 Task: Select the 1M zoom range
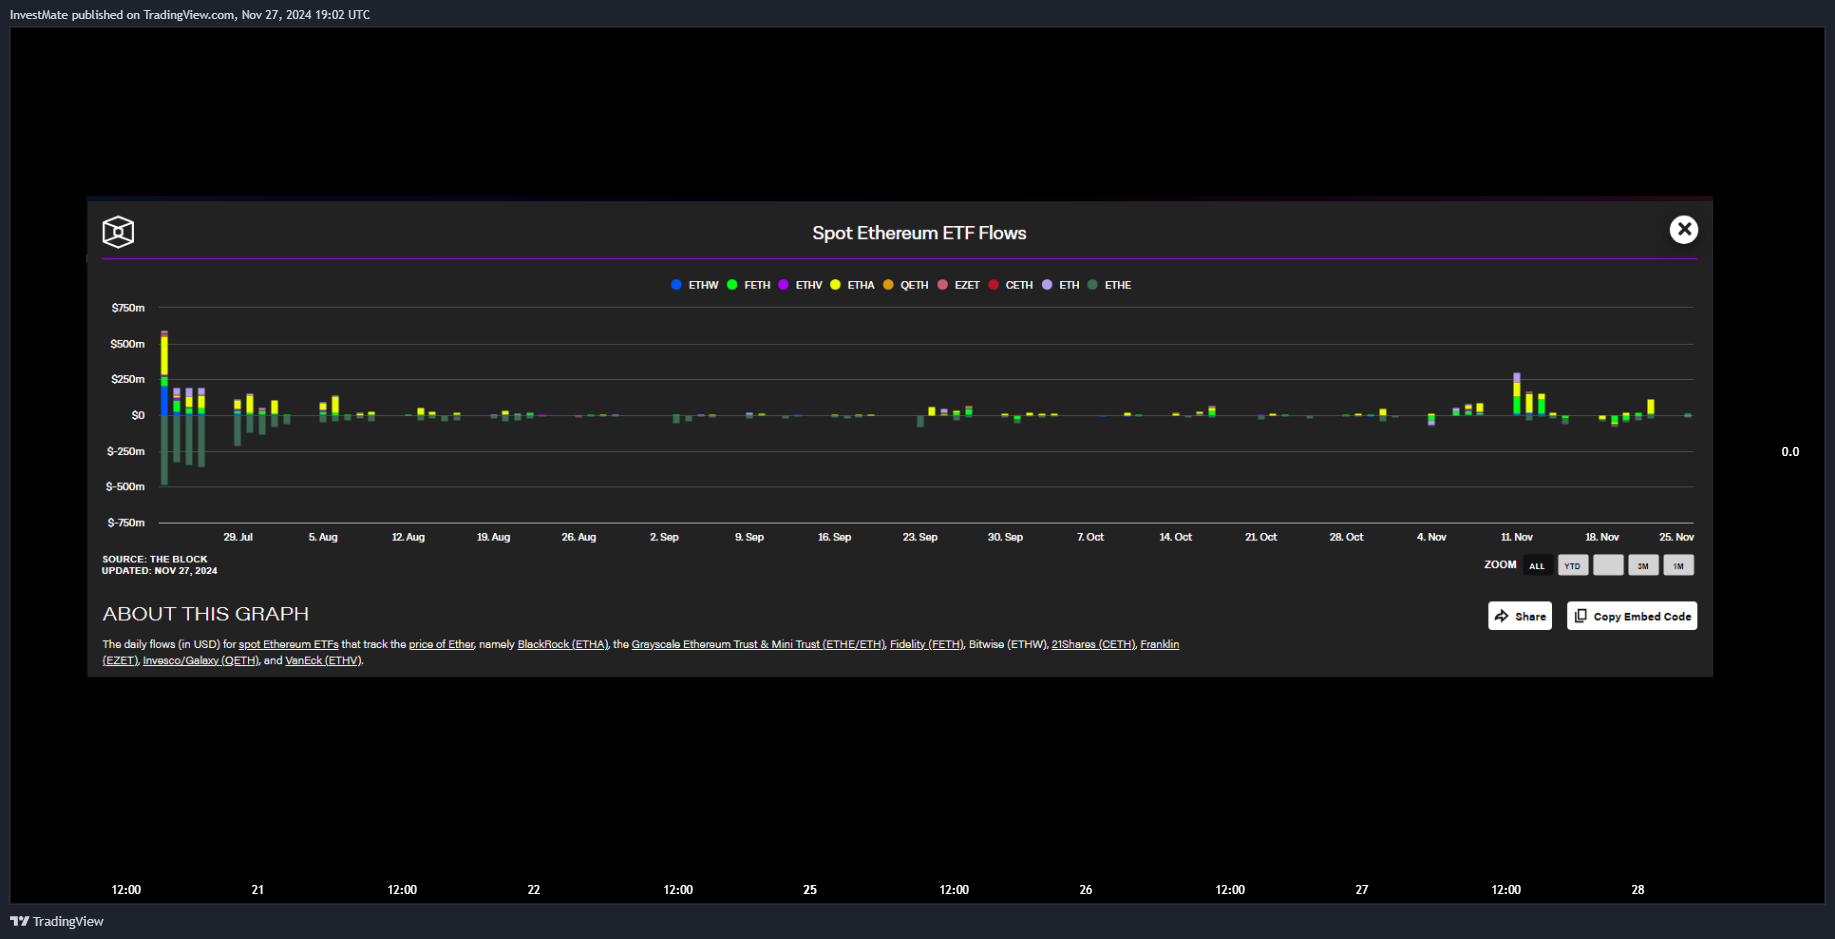pos(1679,566)
